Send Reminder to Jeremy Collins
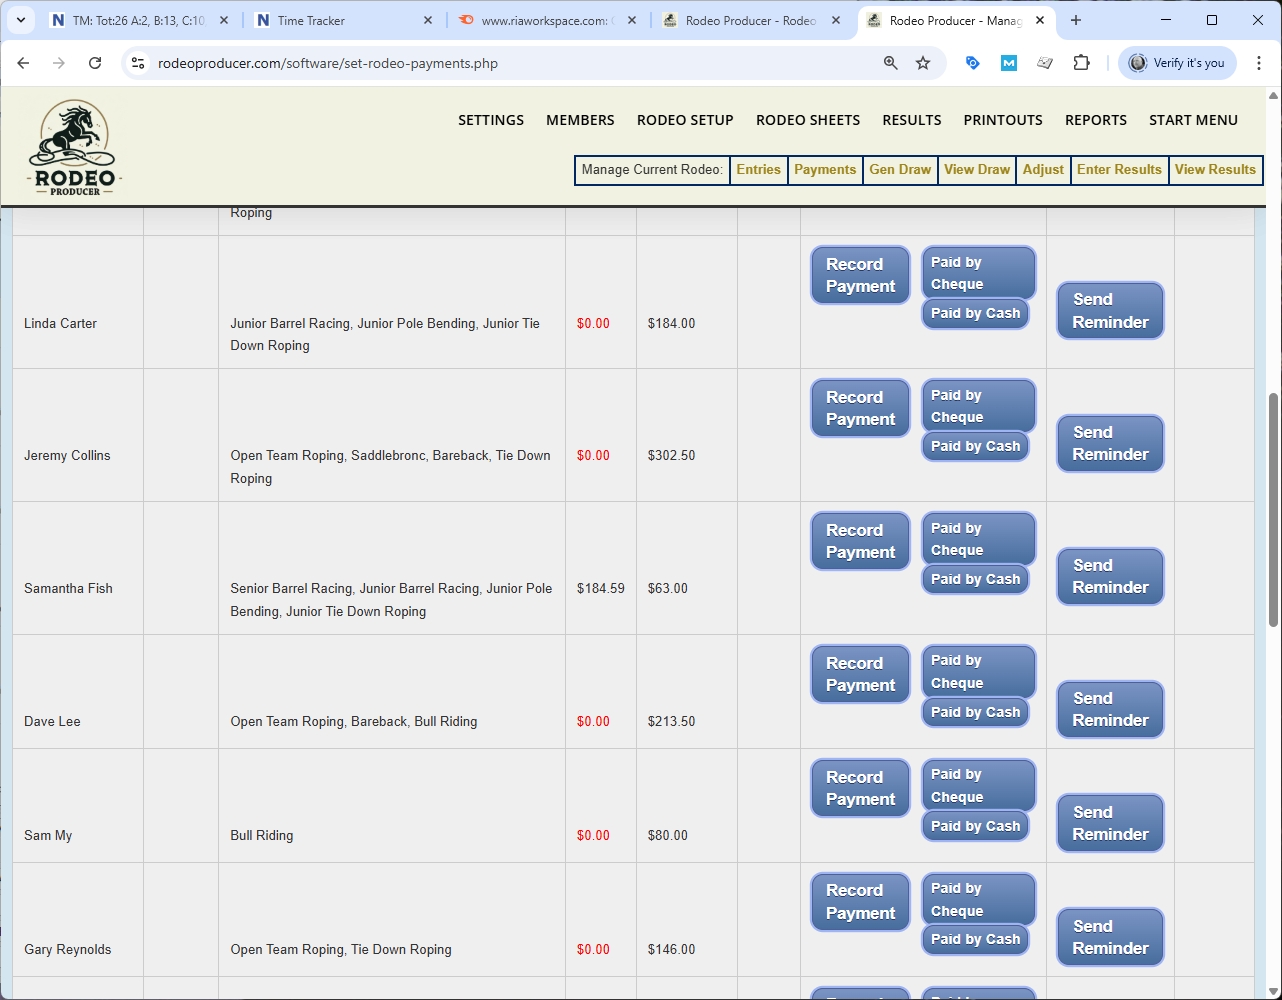The height and width of the screenshot is (1000, 1282). [1110, 443]
